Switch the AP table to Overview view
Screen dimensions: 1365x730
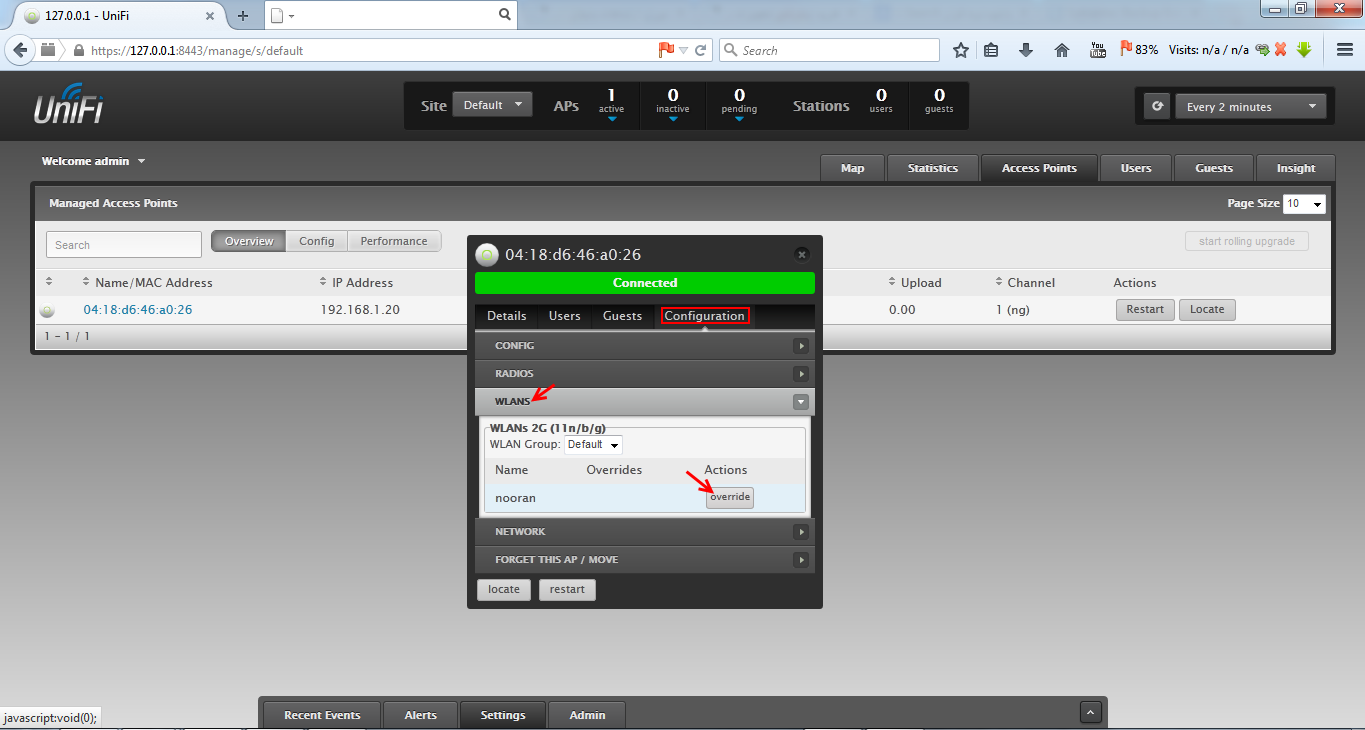pyautogui.click(x=249, y=241)
